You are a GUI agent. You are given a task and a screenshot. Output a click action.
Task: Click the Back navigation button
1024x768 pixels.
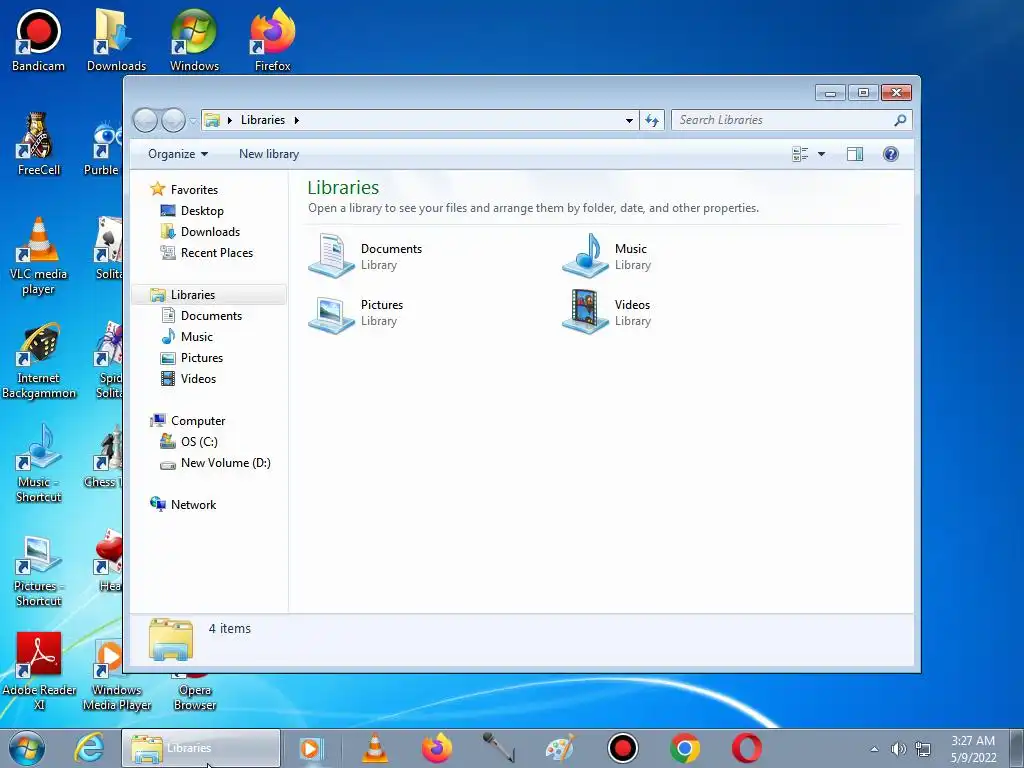[x=145, y=120]
